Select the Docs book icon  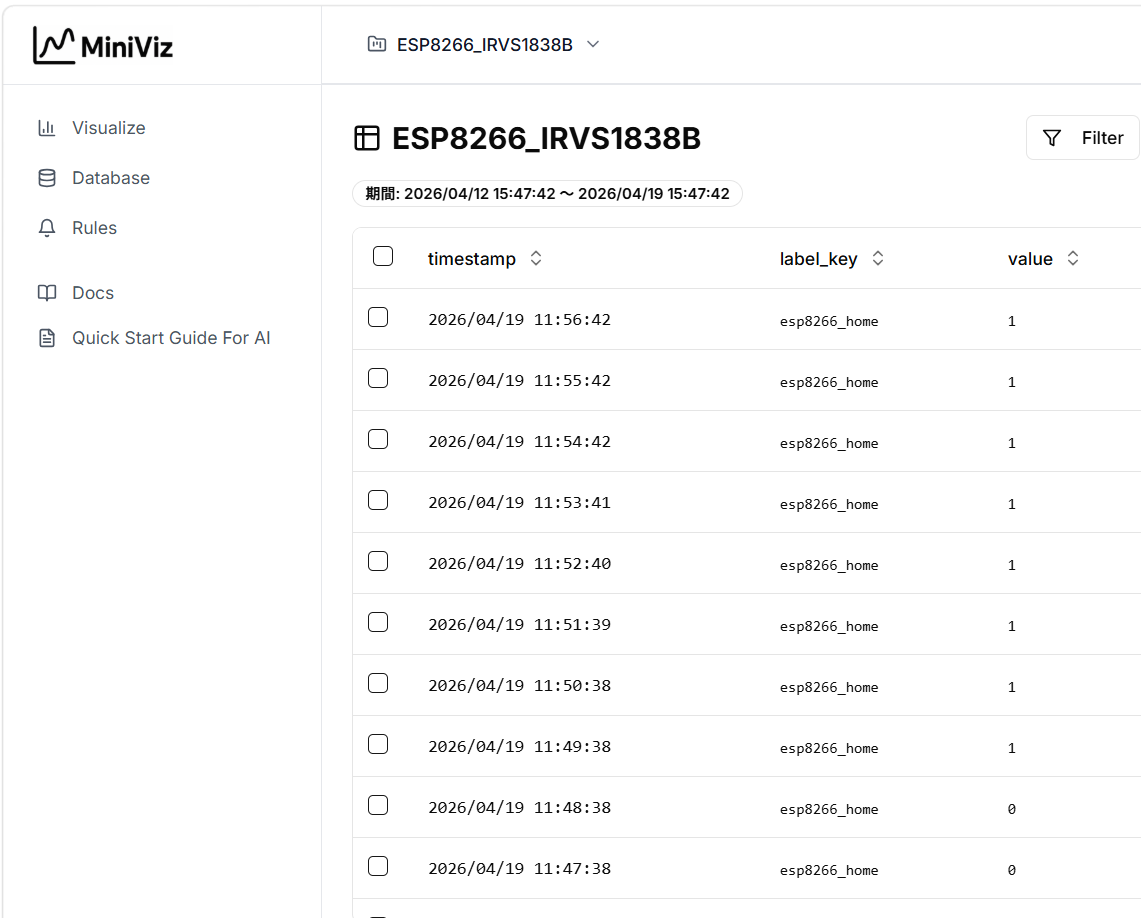tap(46, 292)
